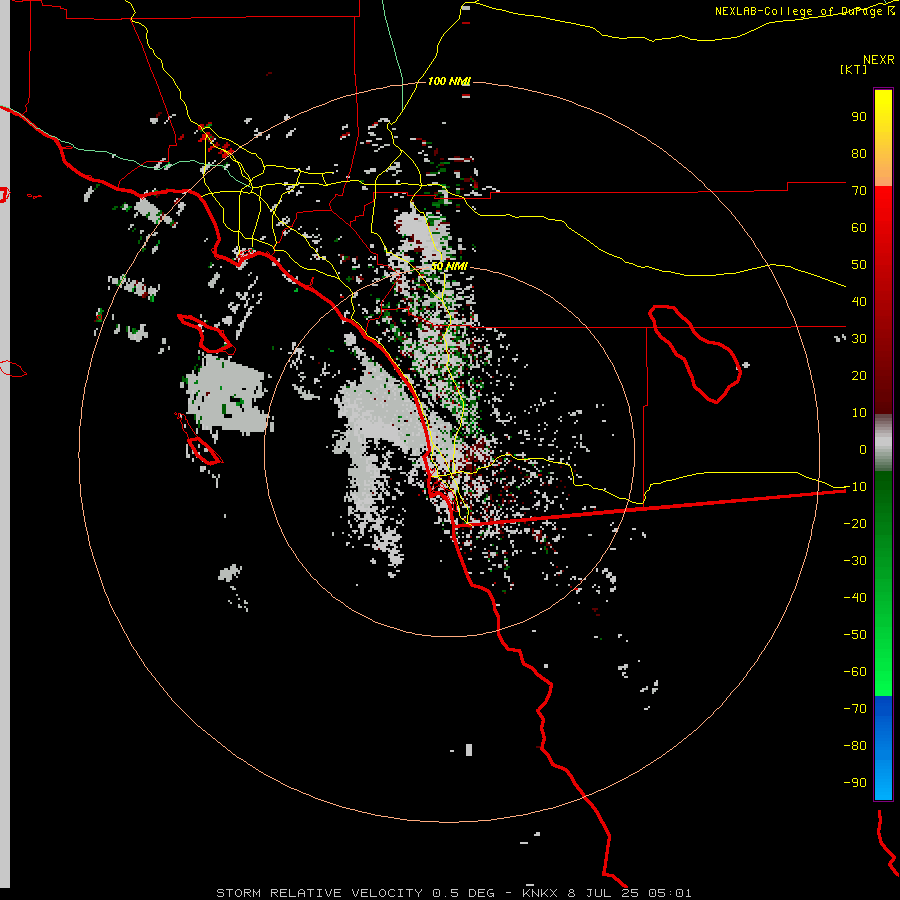
Task: Click the -90 value on the velocity scale
Action: [x=855, y=783]
